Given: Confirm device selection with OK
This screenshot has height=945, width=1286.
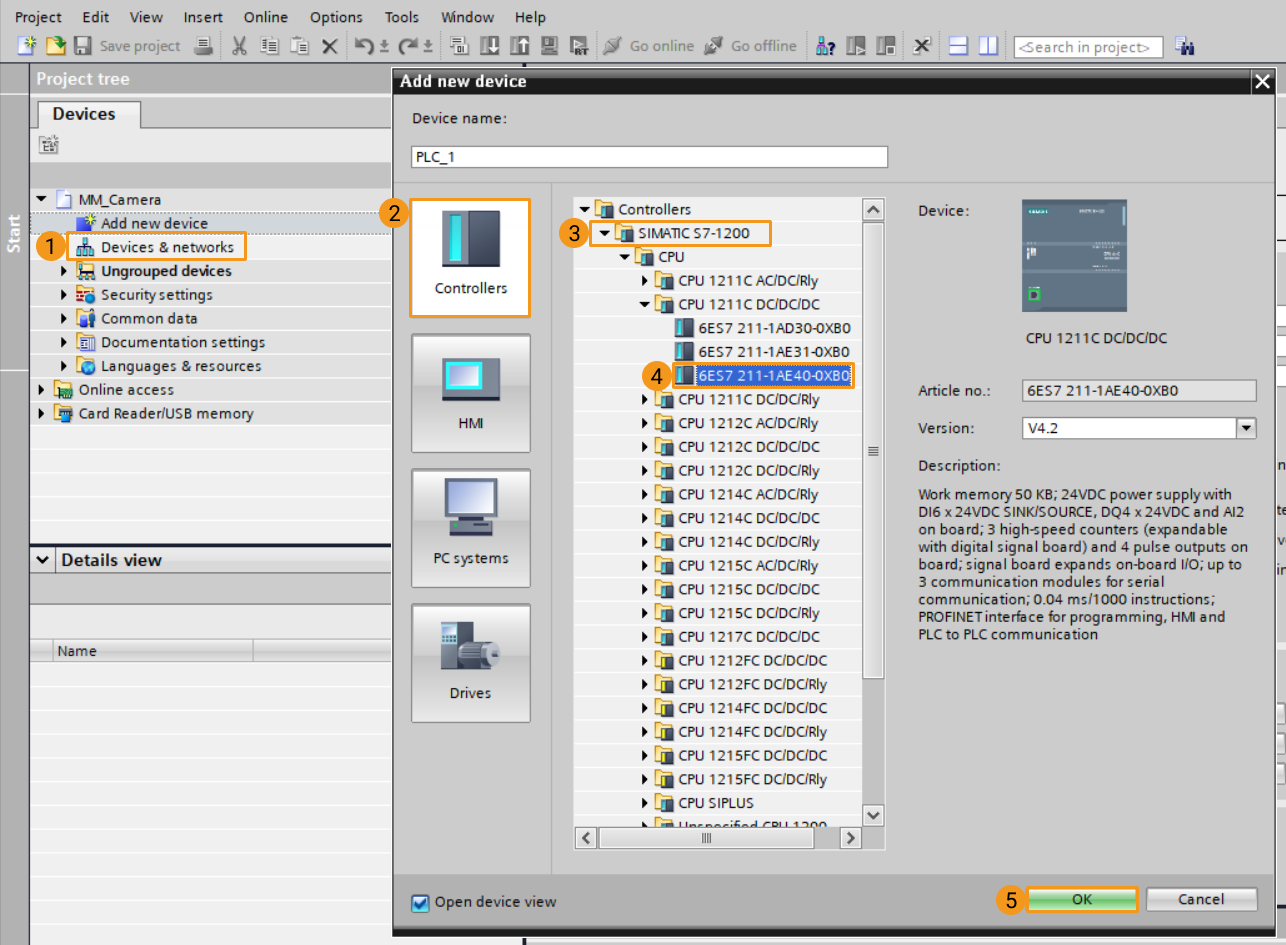Looking at the screenshot, I should click(x=1081, y=899).
